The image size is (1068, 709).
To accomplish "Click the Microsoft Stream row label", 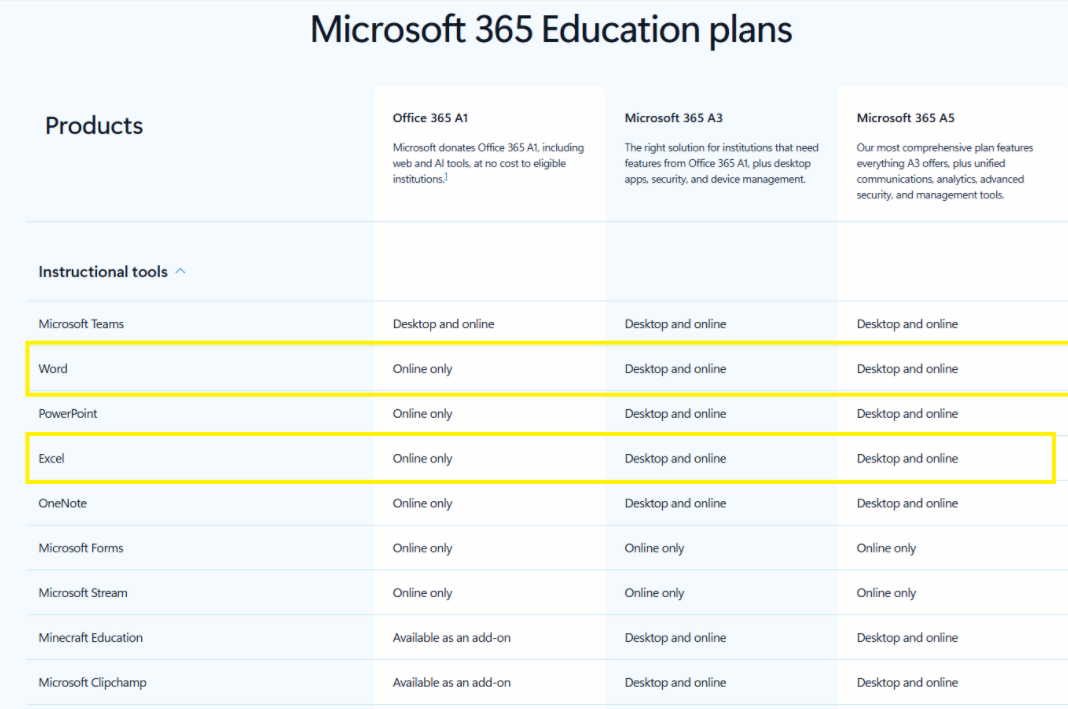I will (x=82, y=593).
